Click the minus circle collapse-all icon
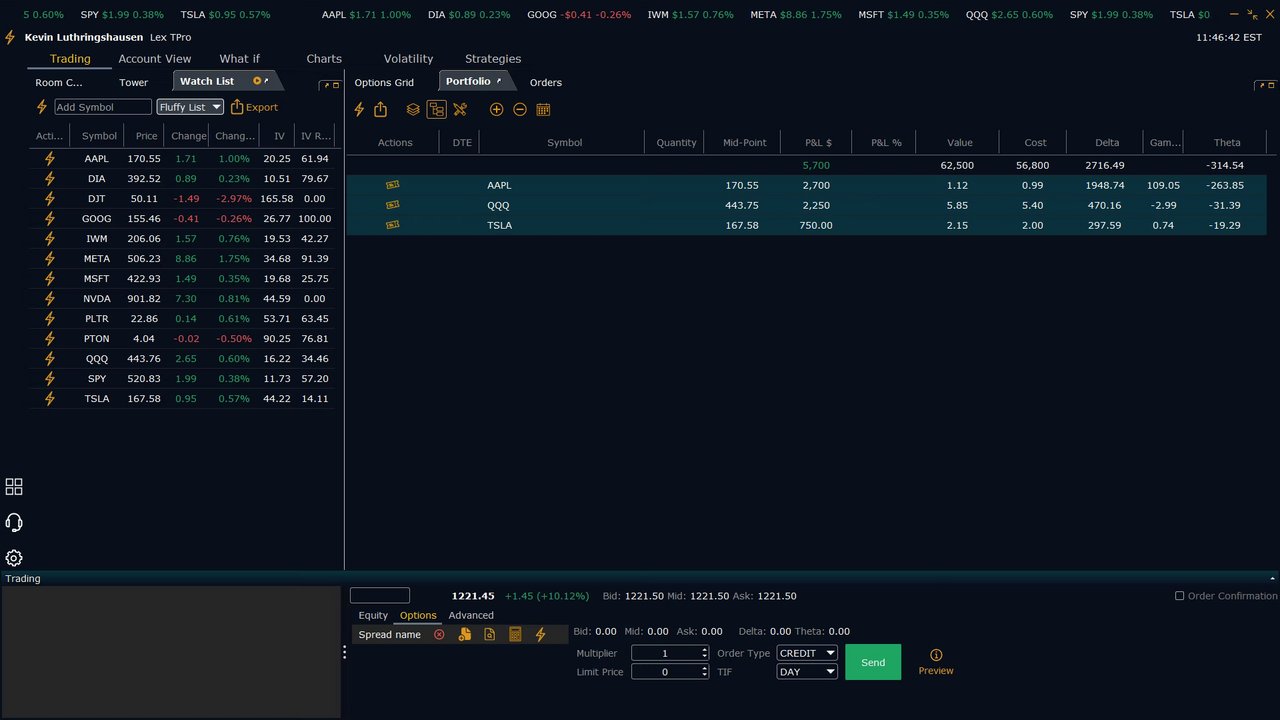1280x720 pixels. (520, 109)
